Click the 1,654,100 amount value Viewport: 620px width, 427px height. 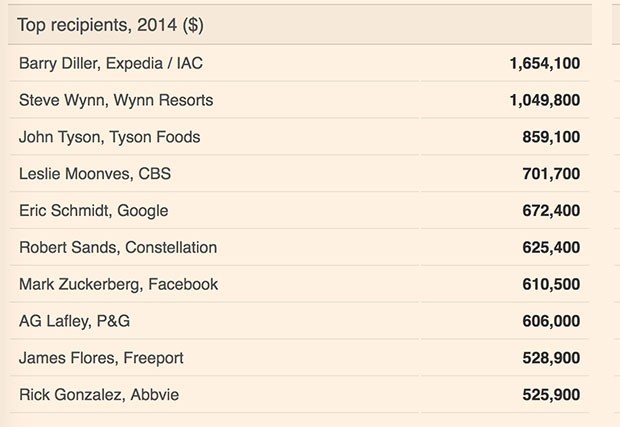(x=545, y=64)
